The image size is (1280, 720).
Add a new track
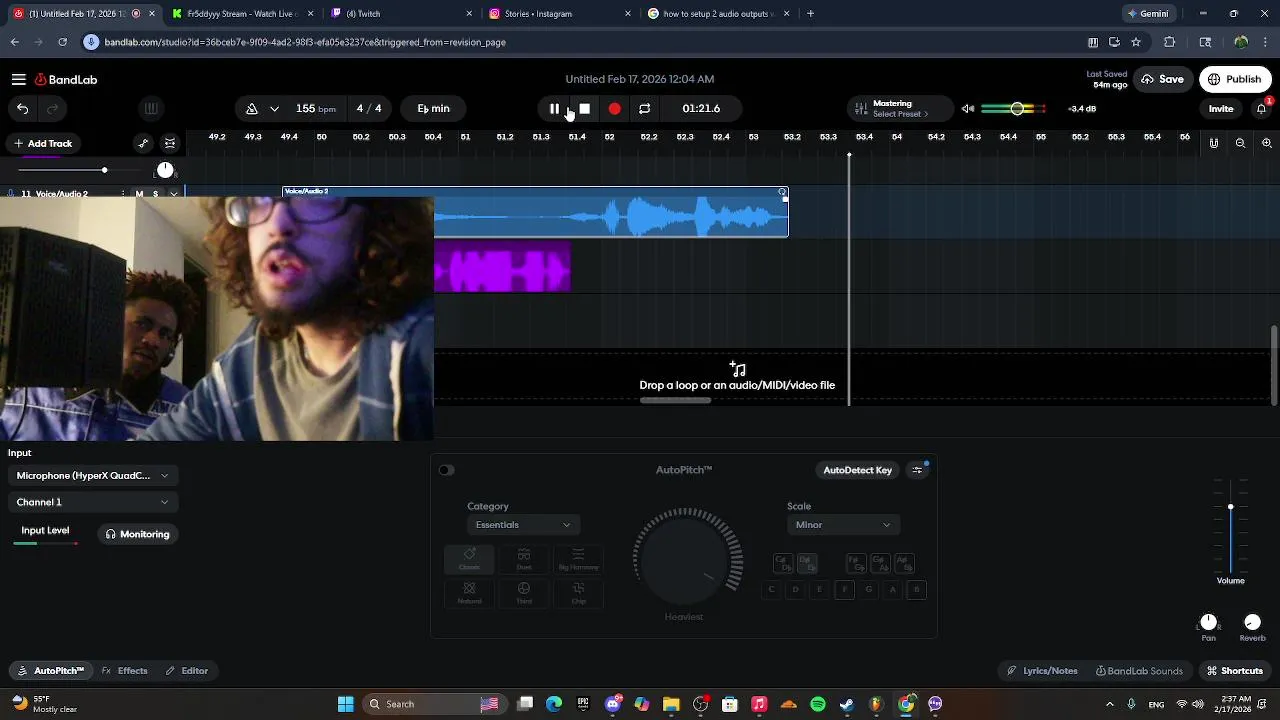(x=42, y=144)
